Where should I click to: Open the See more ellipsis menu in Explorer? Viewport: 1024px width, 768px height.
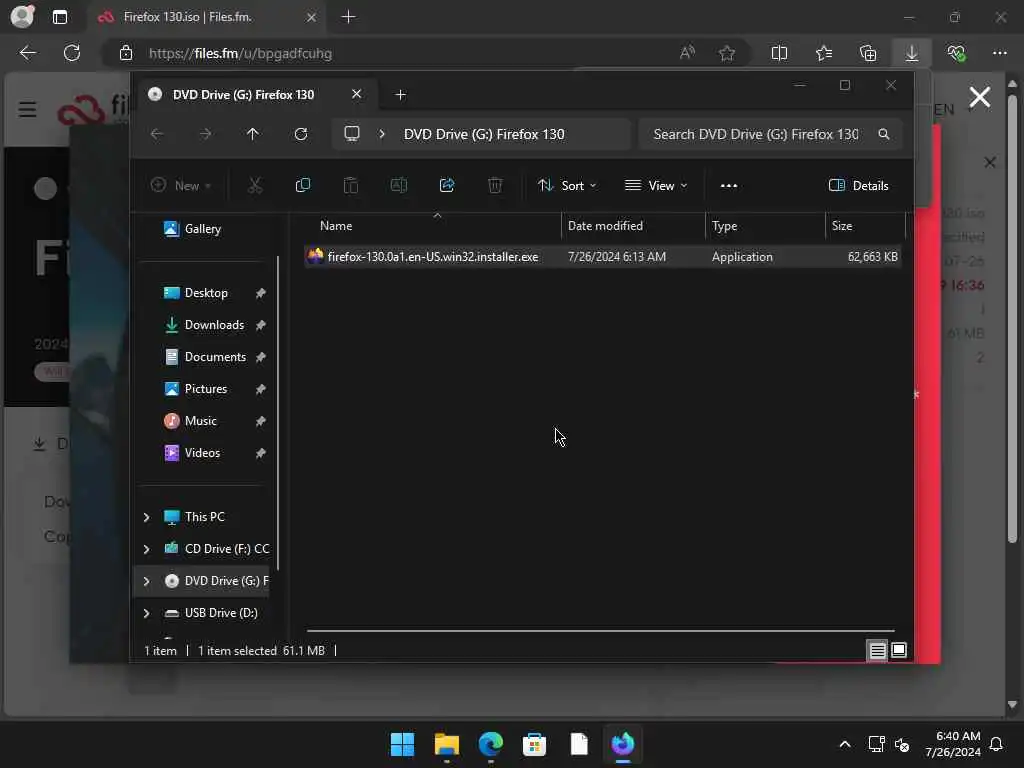pos(729,185)
